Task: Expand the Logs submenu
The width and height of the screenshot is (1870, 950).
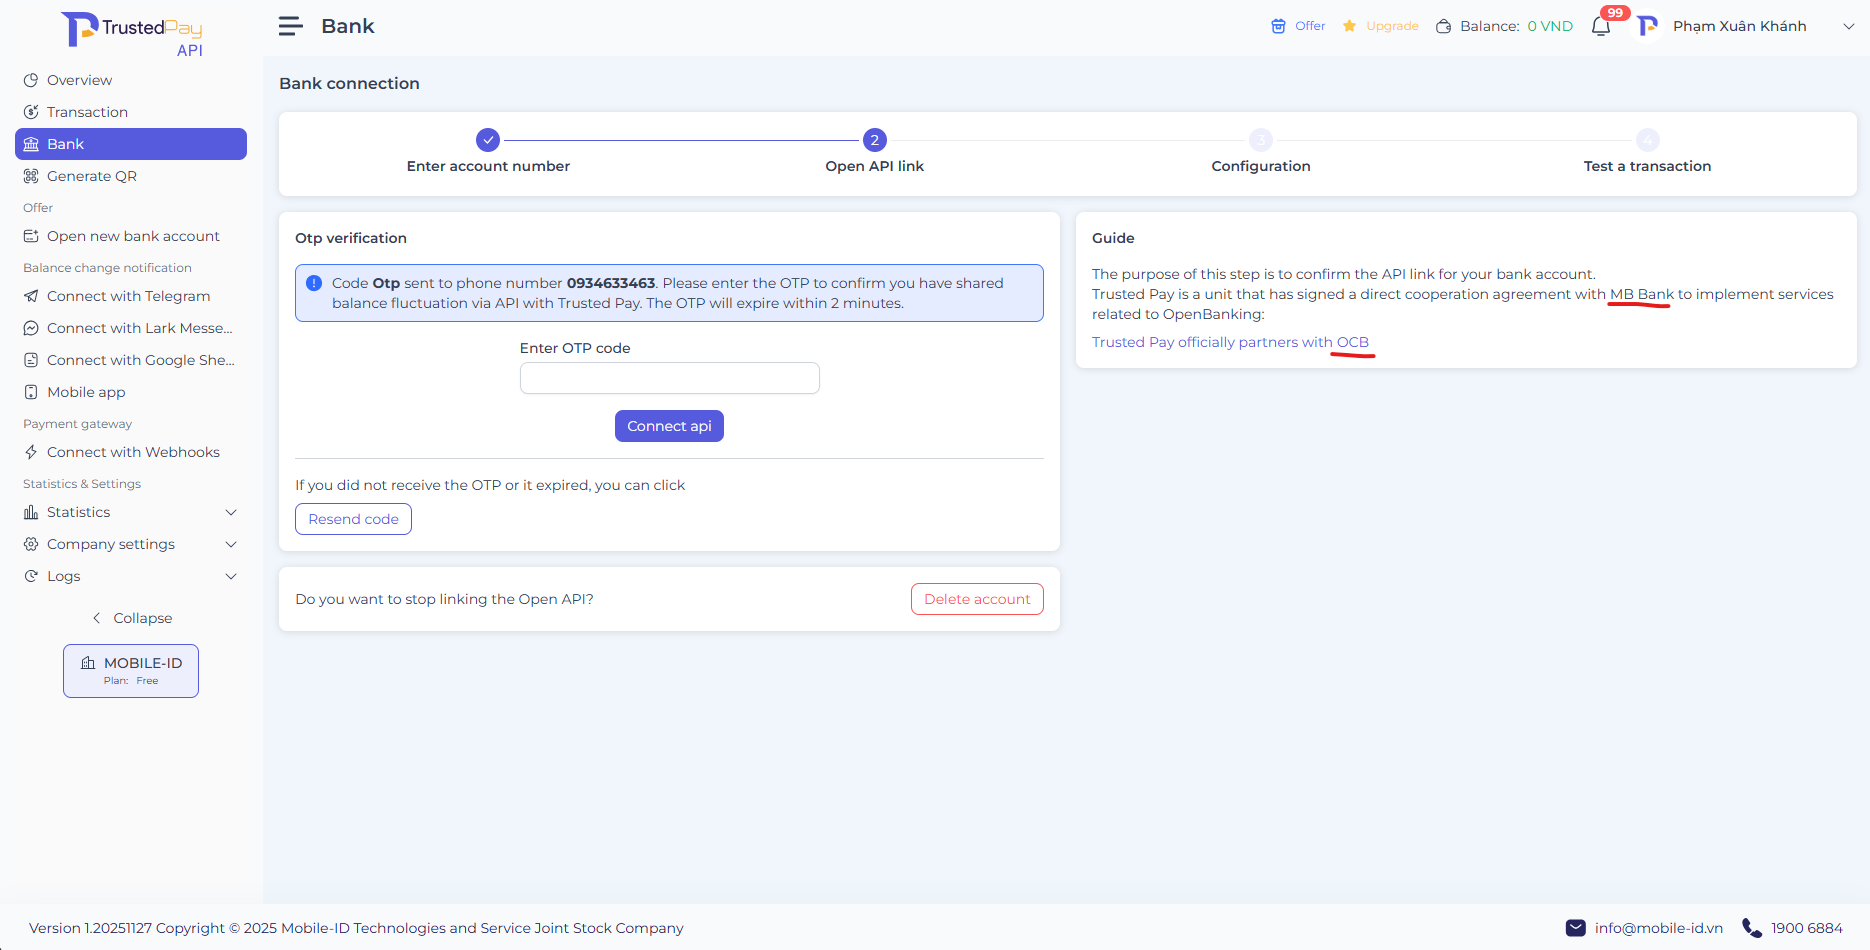Action: coord(231,576)
